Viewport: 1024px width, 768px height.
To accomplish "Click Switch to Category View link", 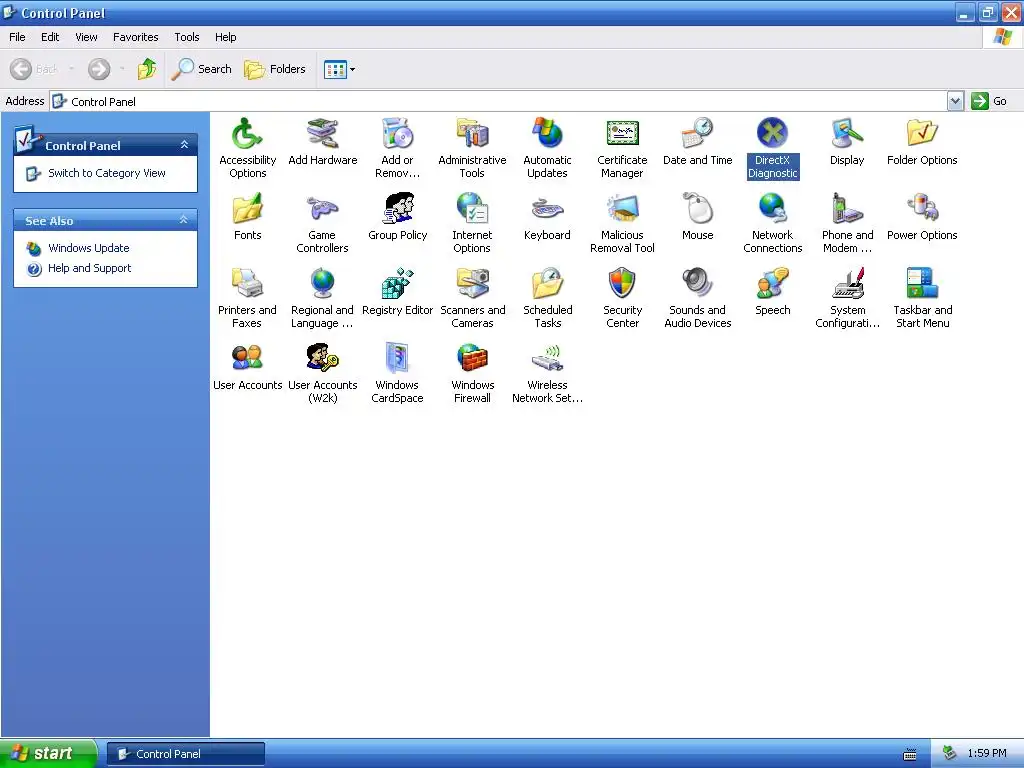I will [106, 173].
